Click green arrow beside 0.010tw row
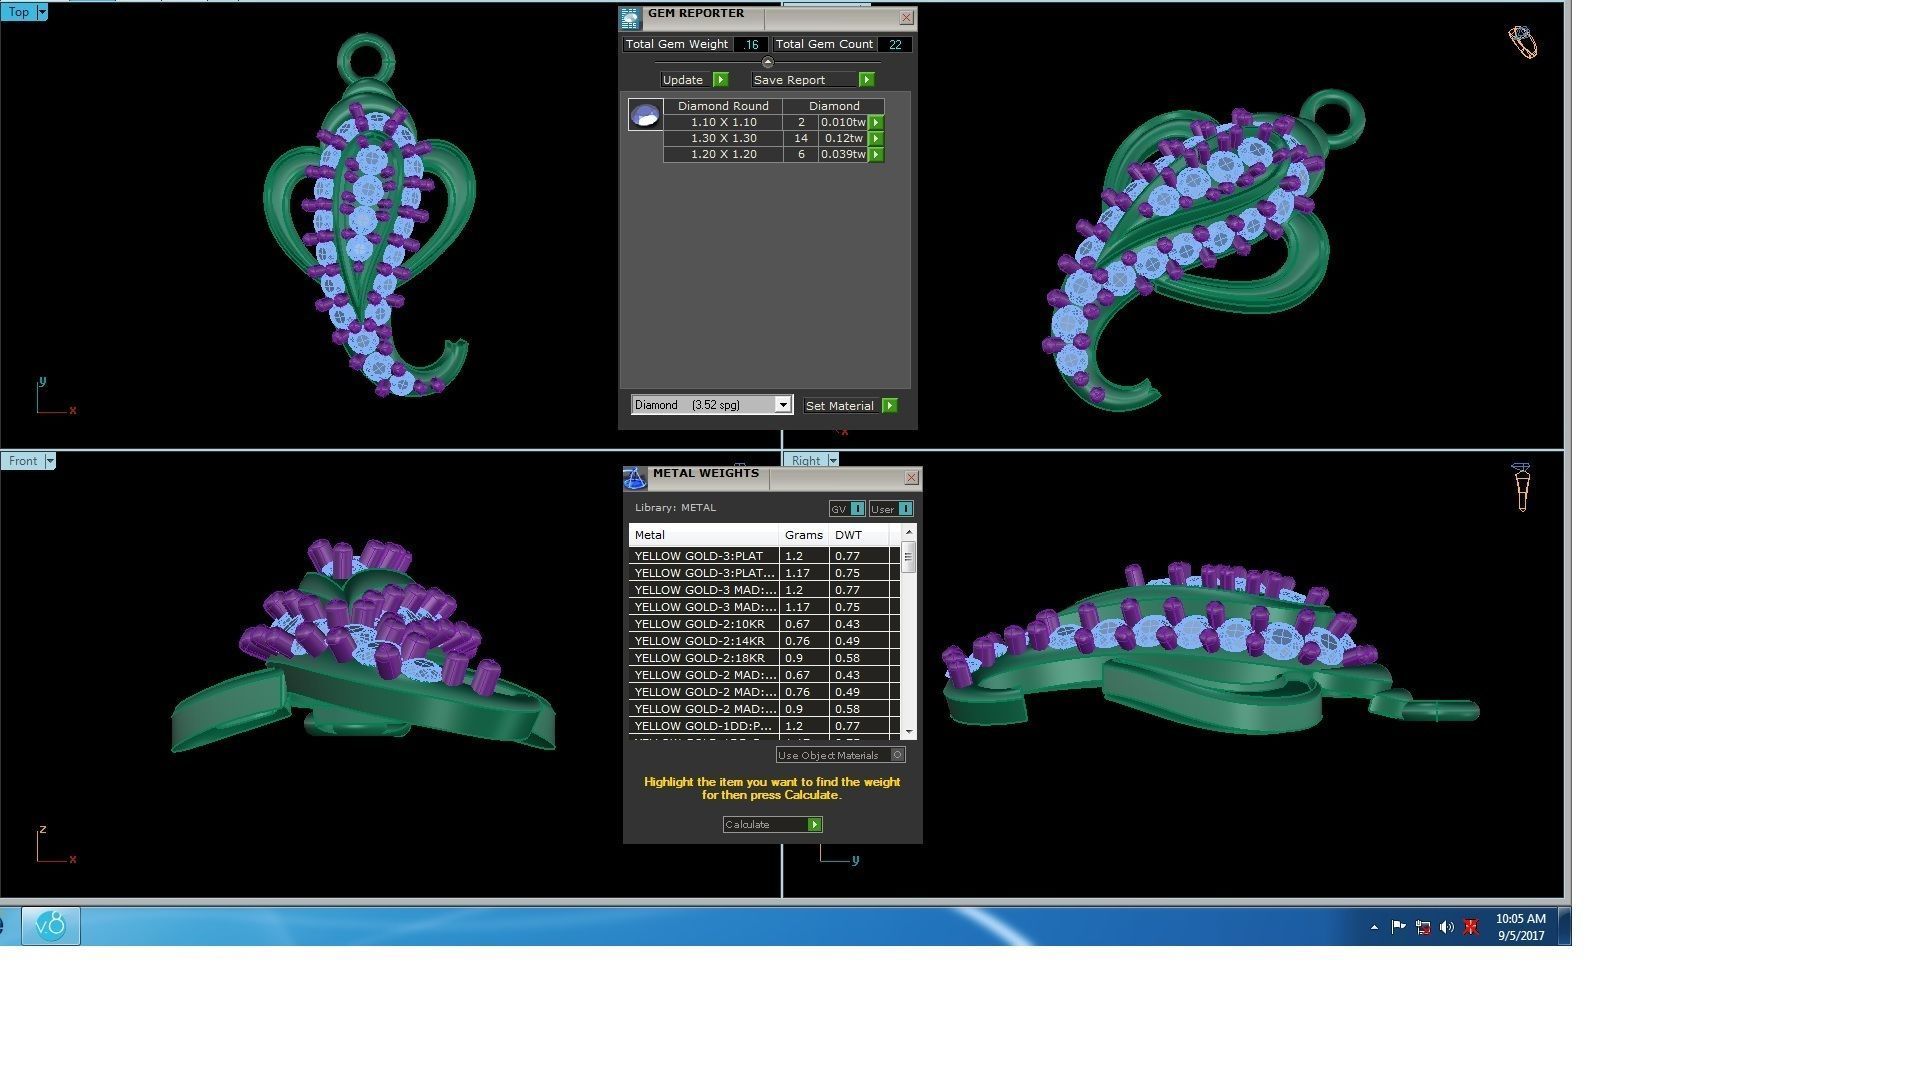The image size is (1920, 1080). point(876,123)
